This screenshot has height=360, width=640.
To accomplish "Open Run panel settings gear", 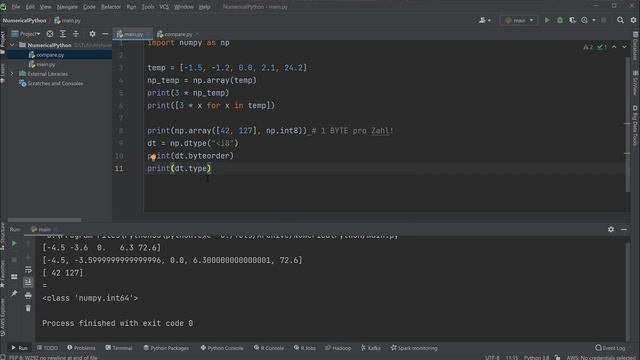I will [611, 229].
